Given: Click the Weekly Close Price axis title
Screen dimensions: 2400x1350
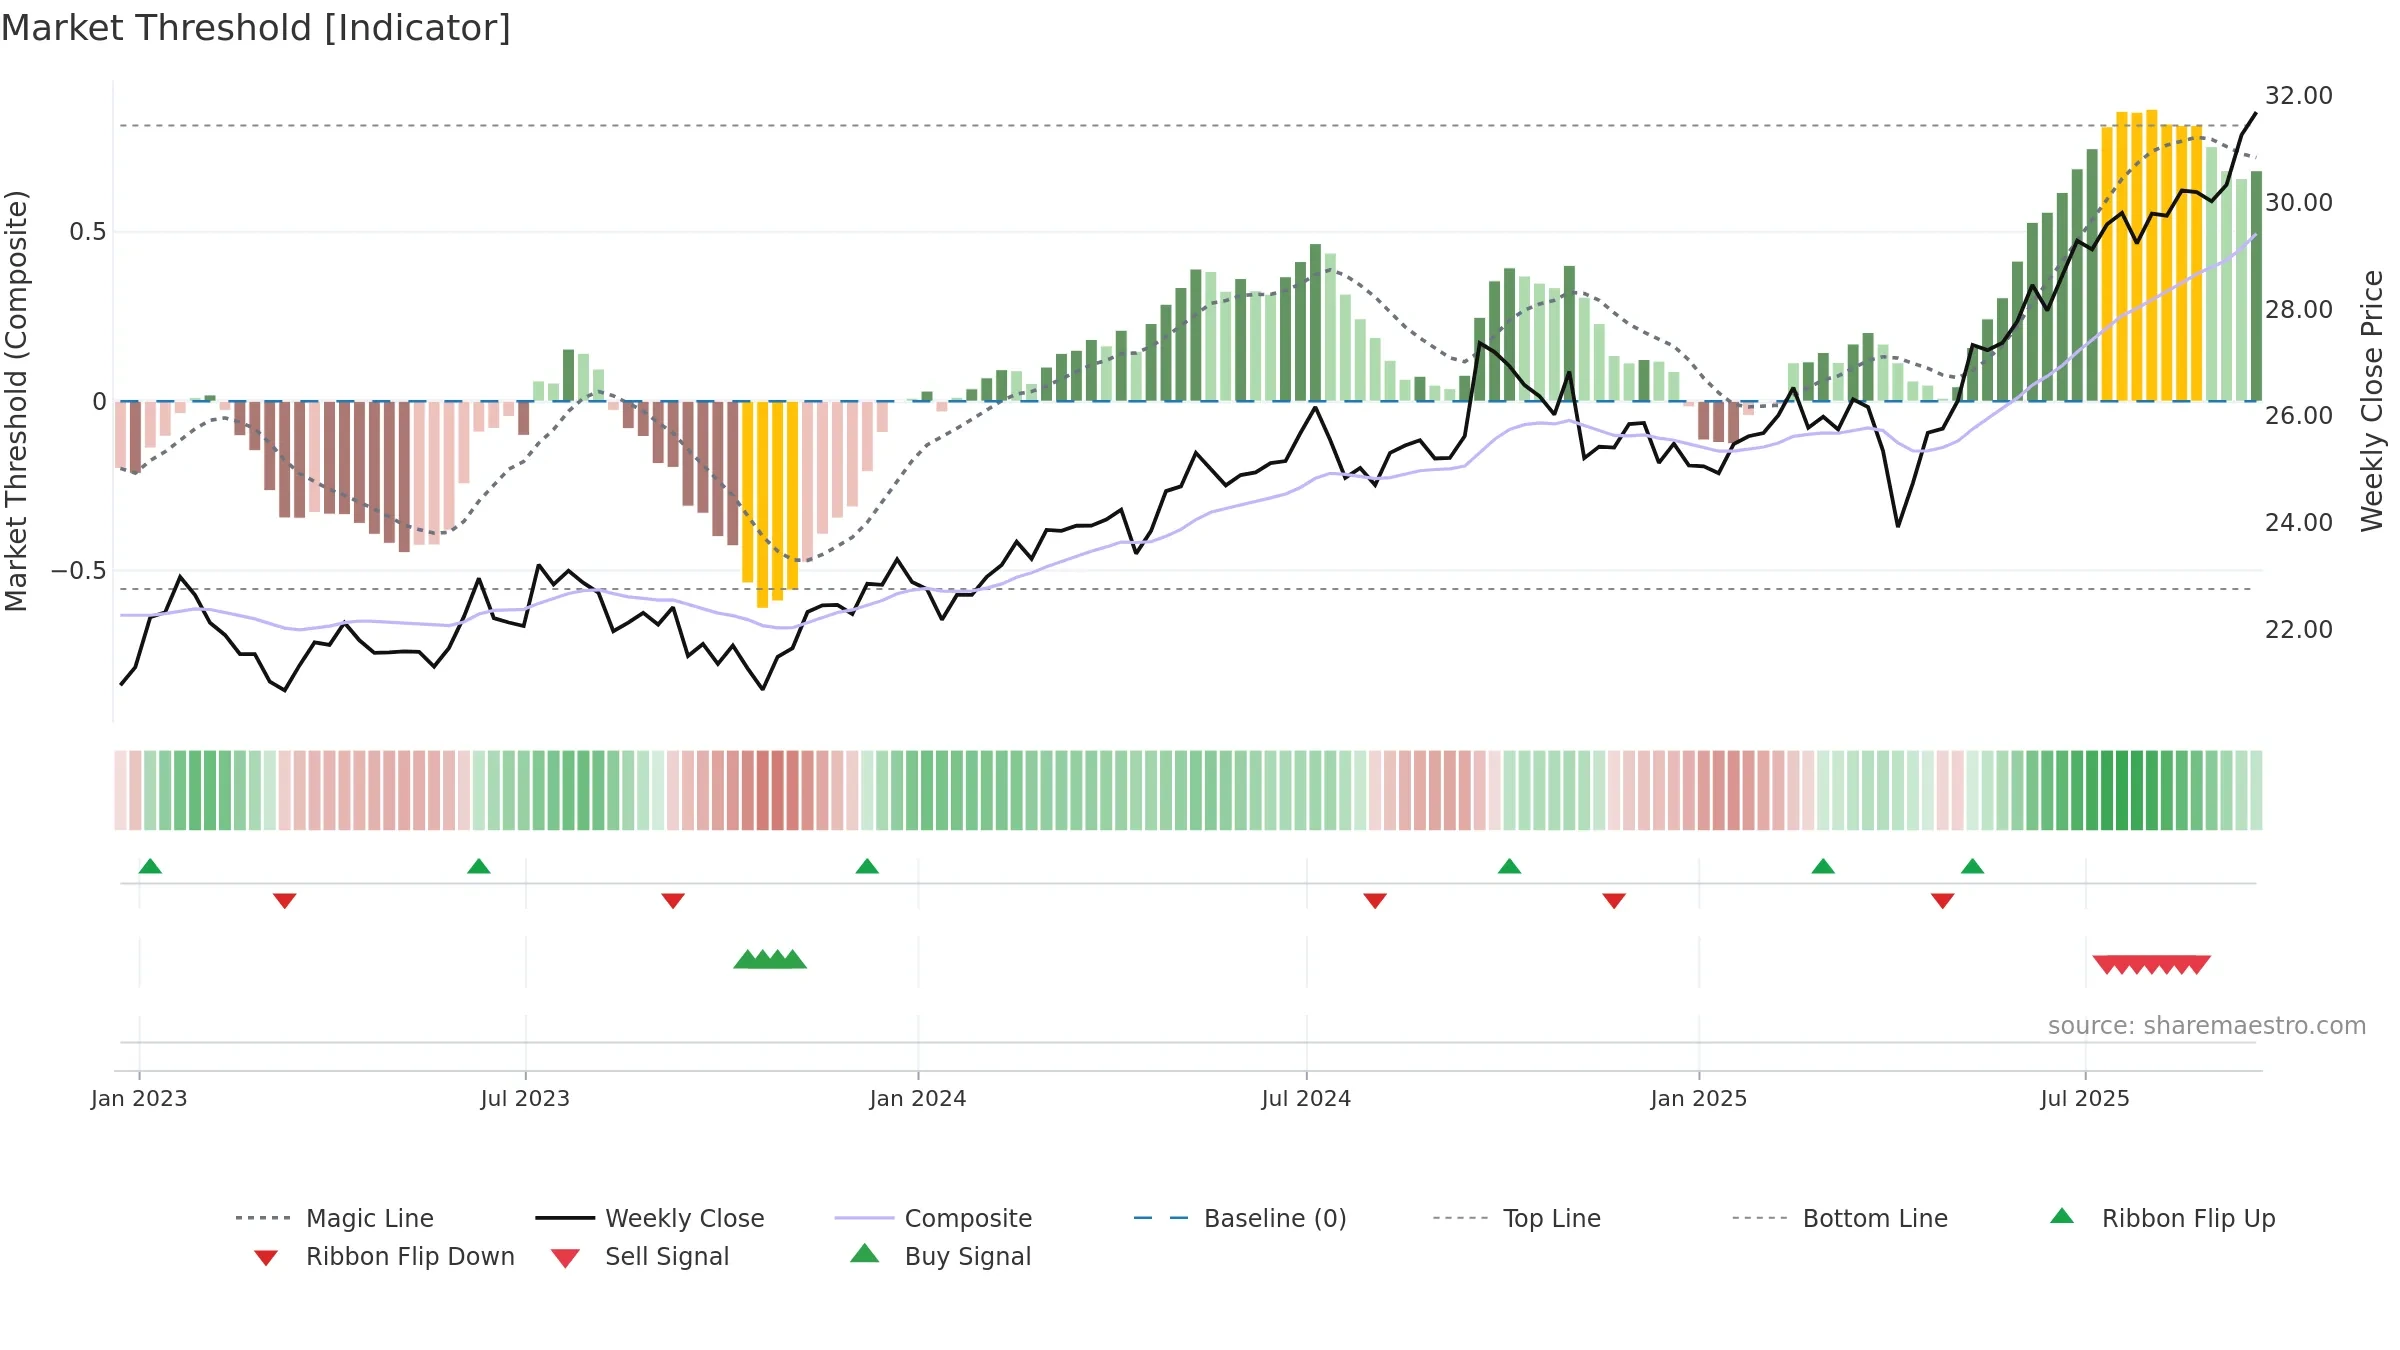Looking at the screenshot, I should [2372, 401].
